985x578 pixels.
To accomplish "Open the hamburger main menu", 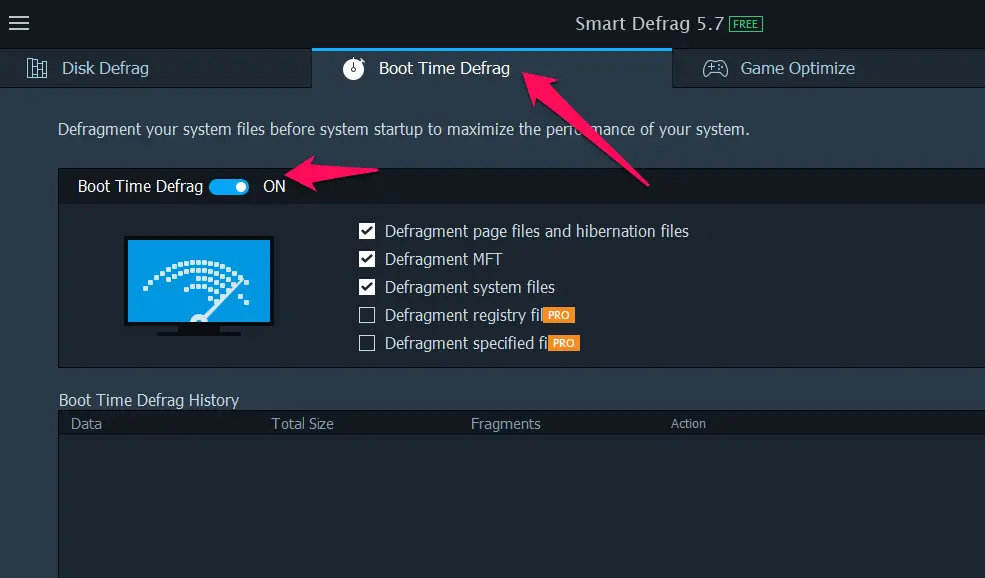I will (x=19, y=23).
